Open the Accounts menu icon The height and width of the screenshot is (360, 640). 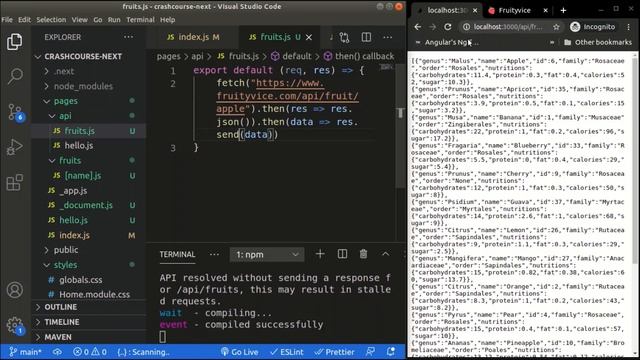(15, 290)
